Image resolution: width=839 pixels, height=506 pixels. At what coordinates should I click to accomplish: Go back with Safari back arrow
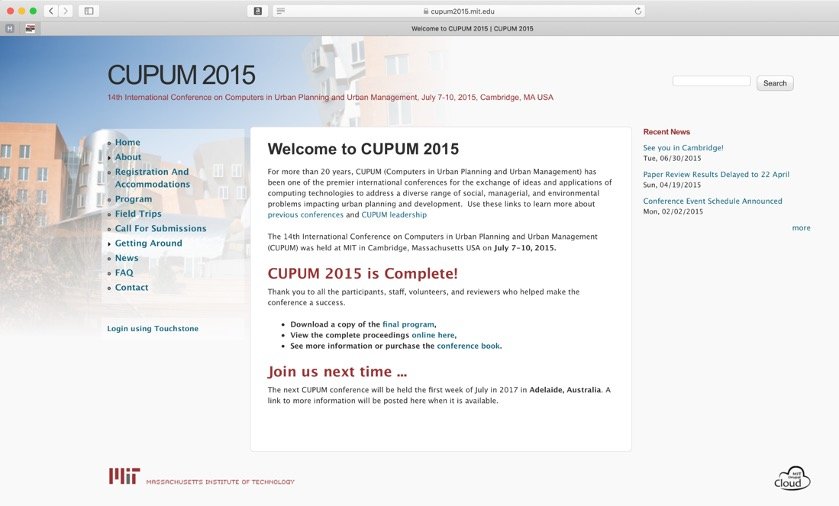pos(51,11)
